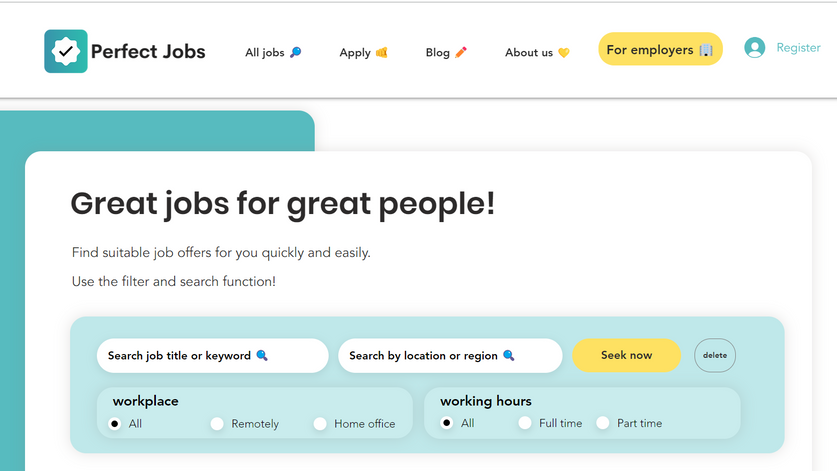The height and width of the screenshot is (471, 837).
Task: Click the Perfect Jobs checkmark logo icon
Action: tap(66, 51)
